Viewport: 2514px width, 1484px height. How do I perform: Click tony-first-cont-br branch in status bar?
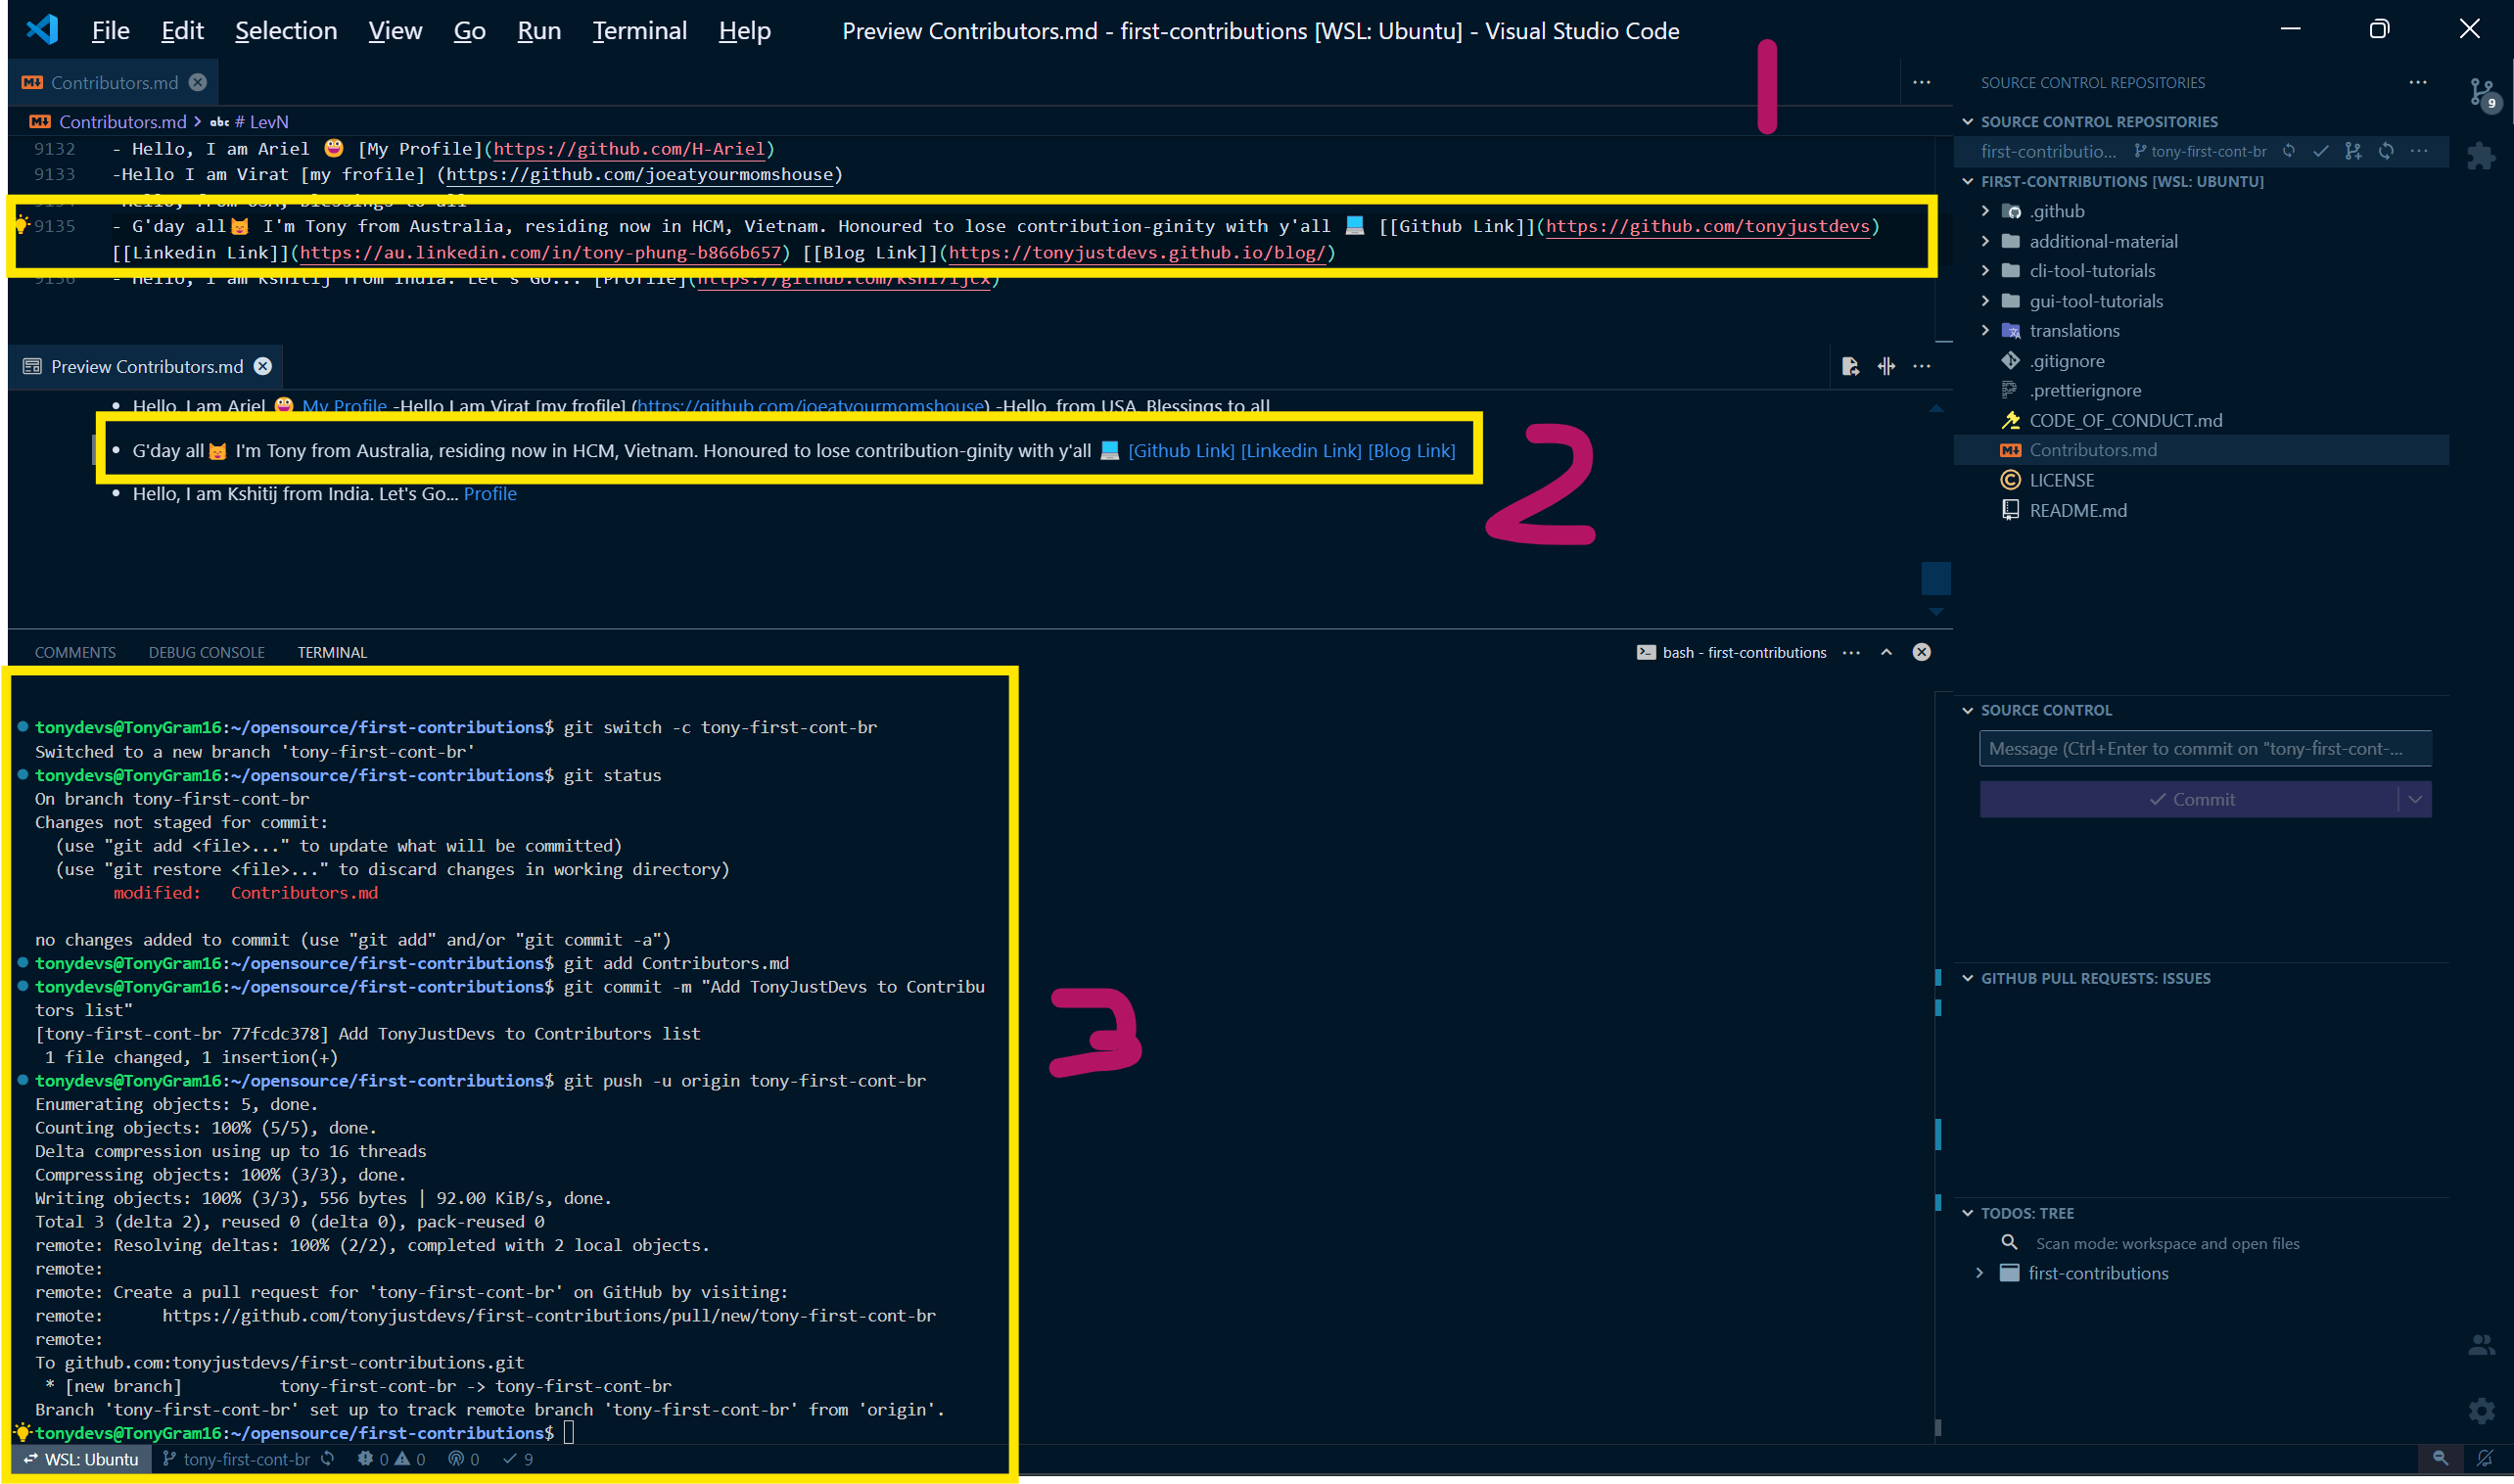pyautogui.click(x=236, y=1459)
